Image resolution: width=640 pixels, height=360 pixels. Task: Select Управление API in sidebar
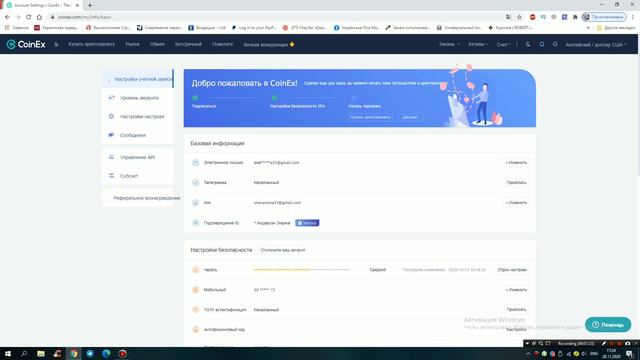point(138,157)
